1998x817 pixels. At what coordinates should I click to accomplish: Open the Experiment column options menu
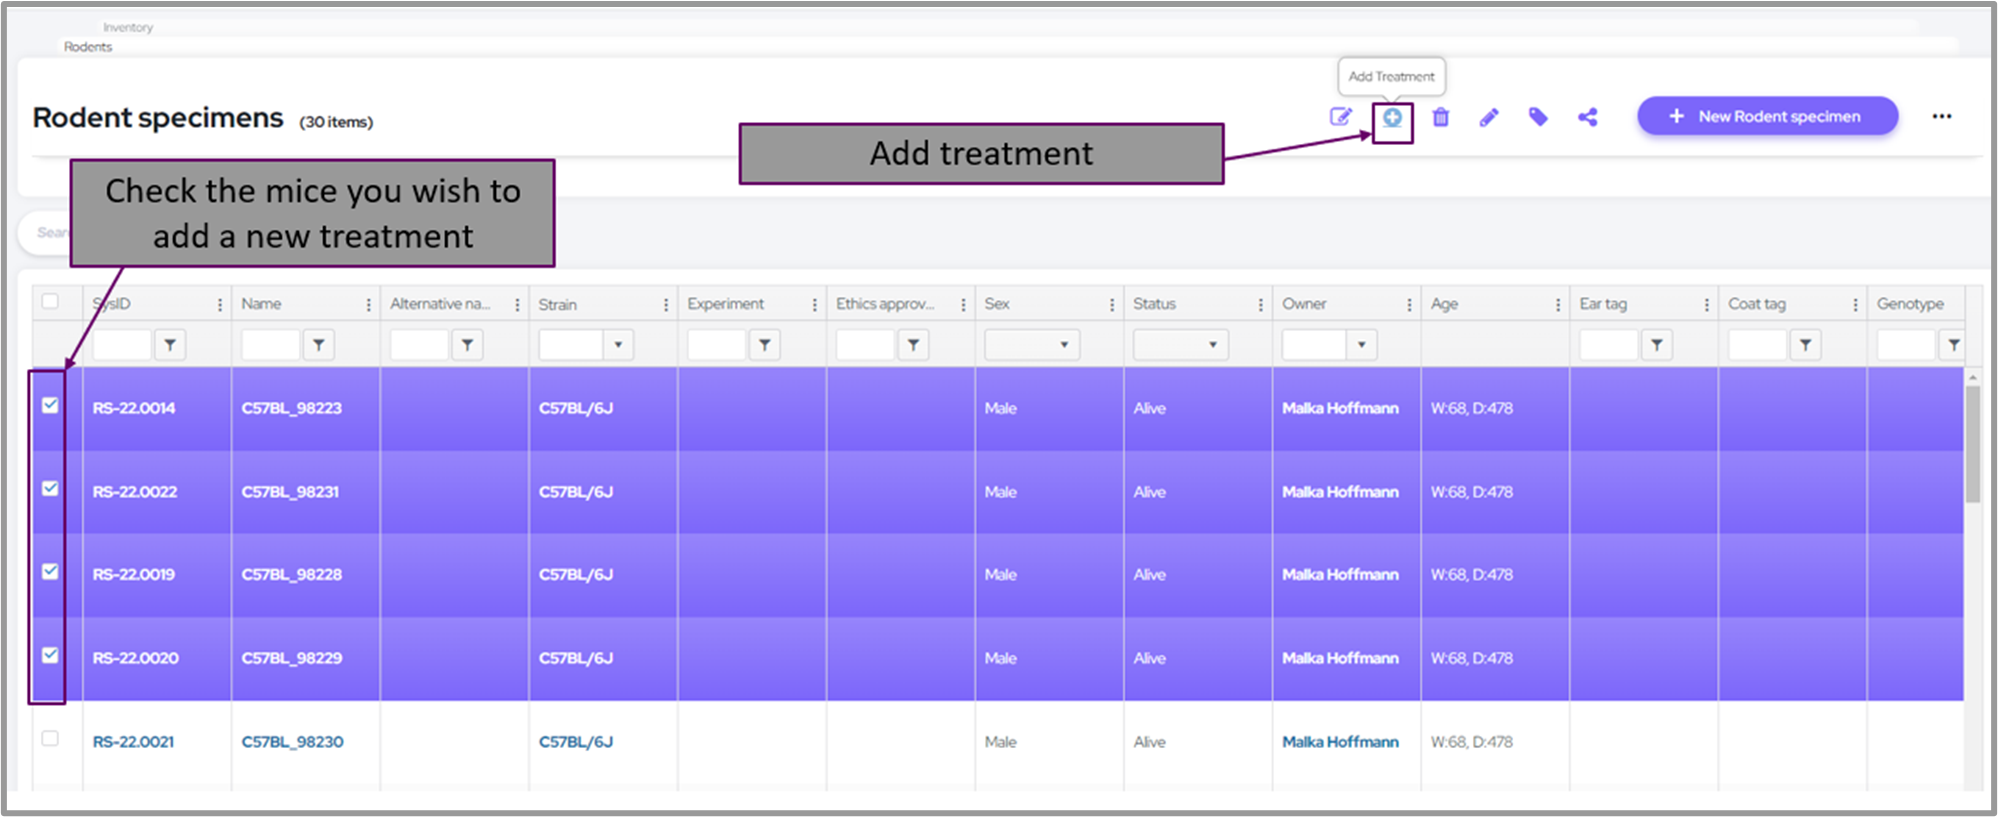point(814,305)
